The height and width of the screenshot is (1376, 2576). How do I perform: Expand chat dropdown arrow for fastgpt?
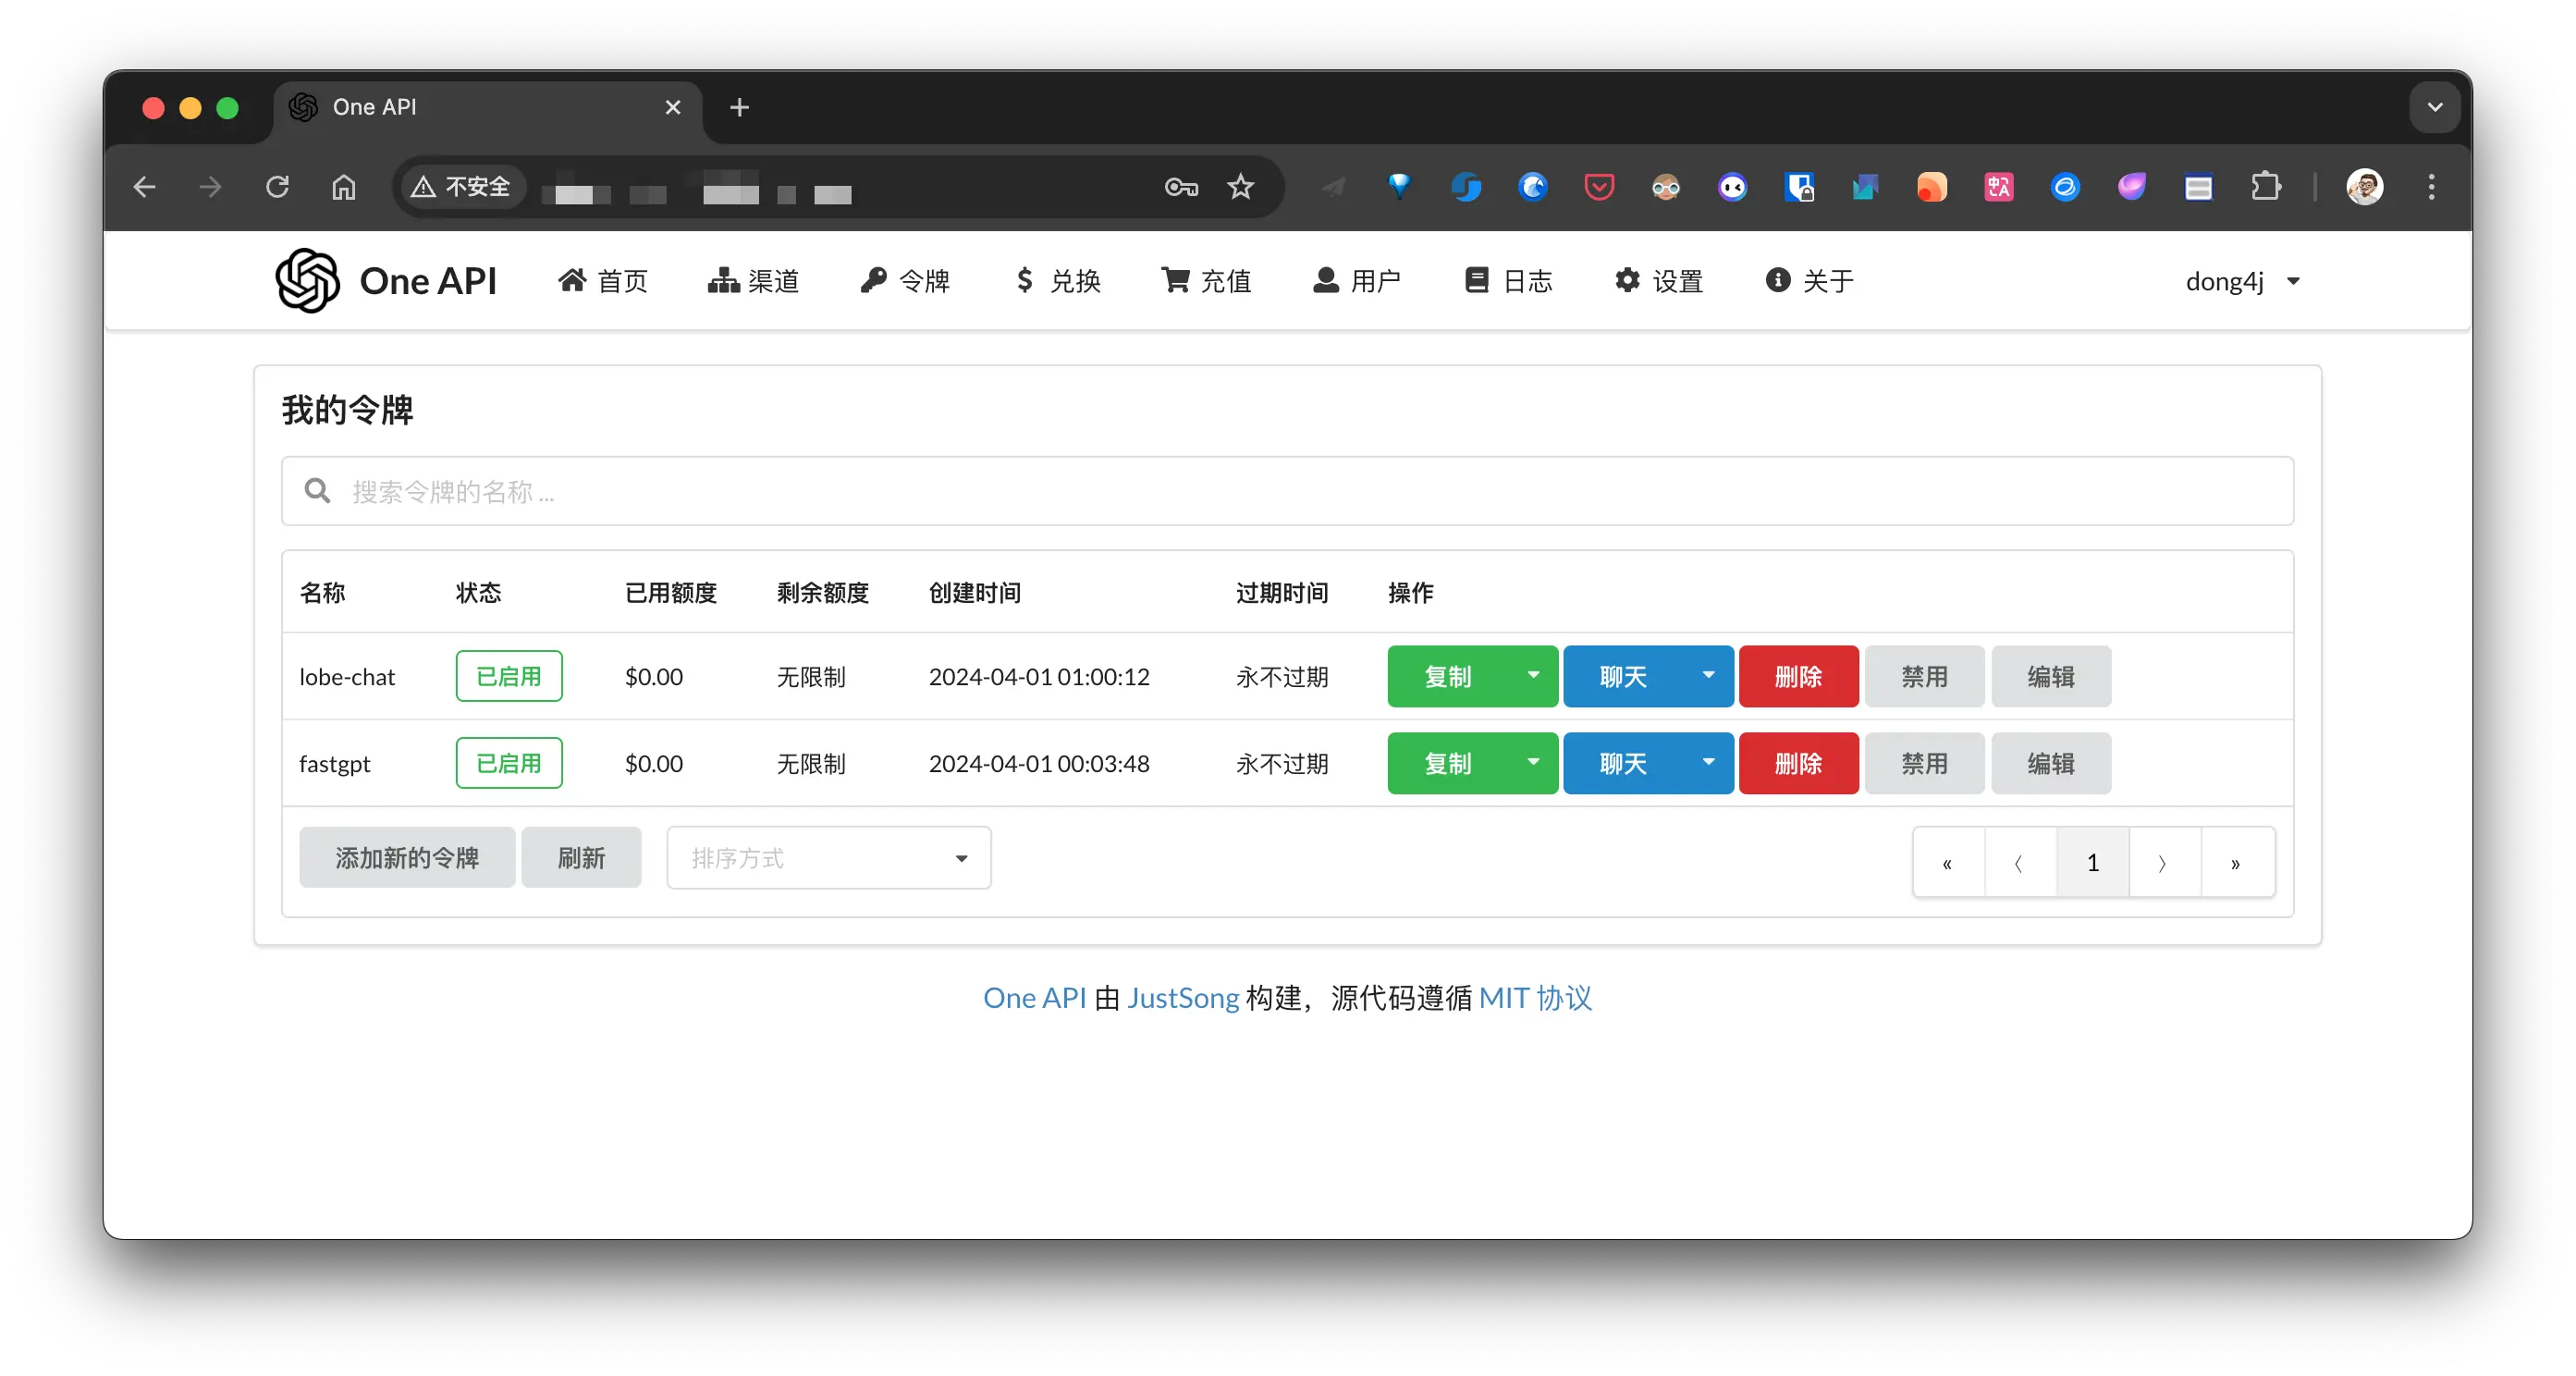[1708, 763]
